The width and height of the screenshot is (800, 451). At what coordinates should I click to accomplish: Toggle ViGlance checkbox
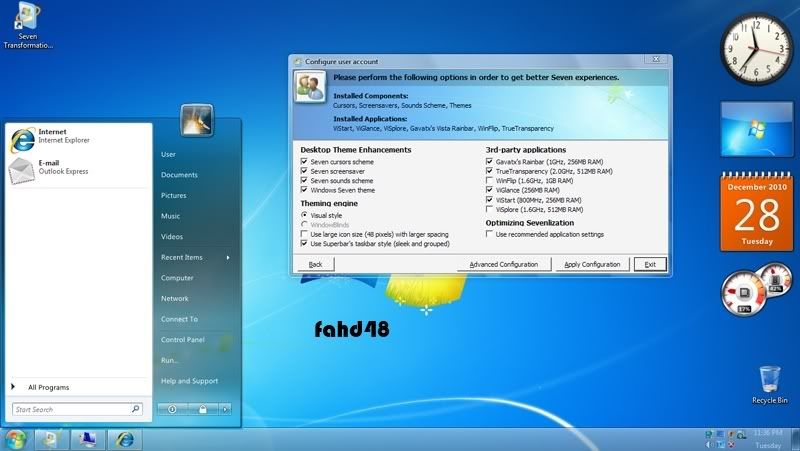(489, 190)
